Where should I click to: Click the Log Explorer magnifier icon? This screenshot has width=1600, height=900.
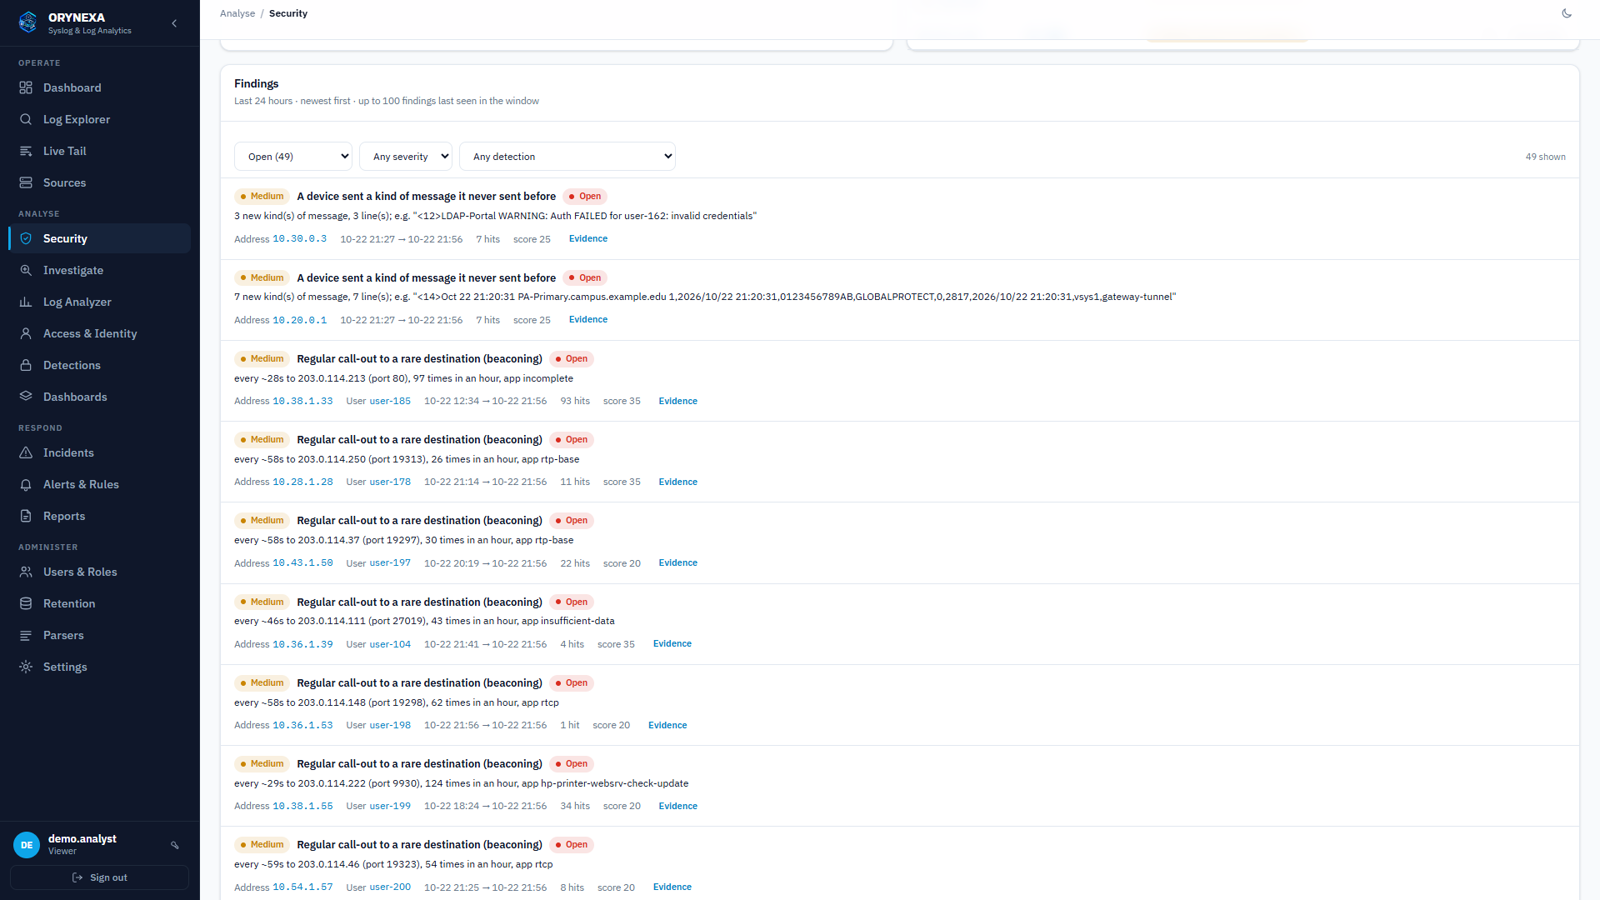pos(26,119)
